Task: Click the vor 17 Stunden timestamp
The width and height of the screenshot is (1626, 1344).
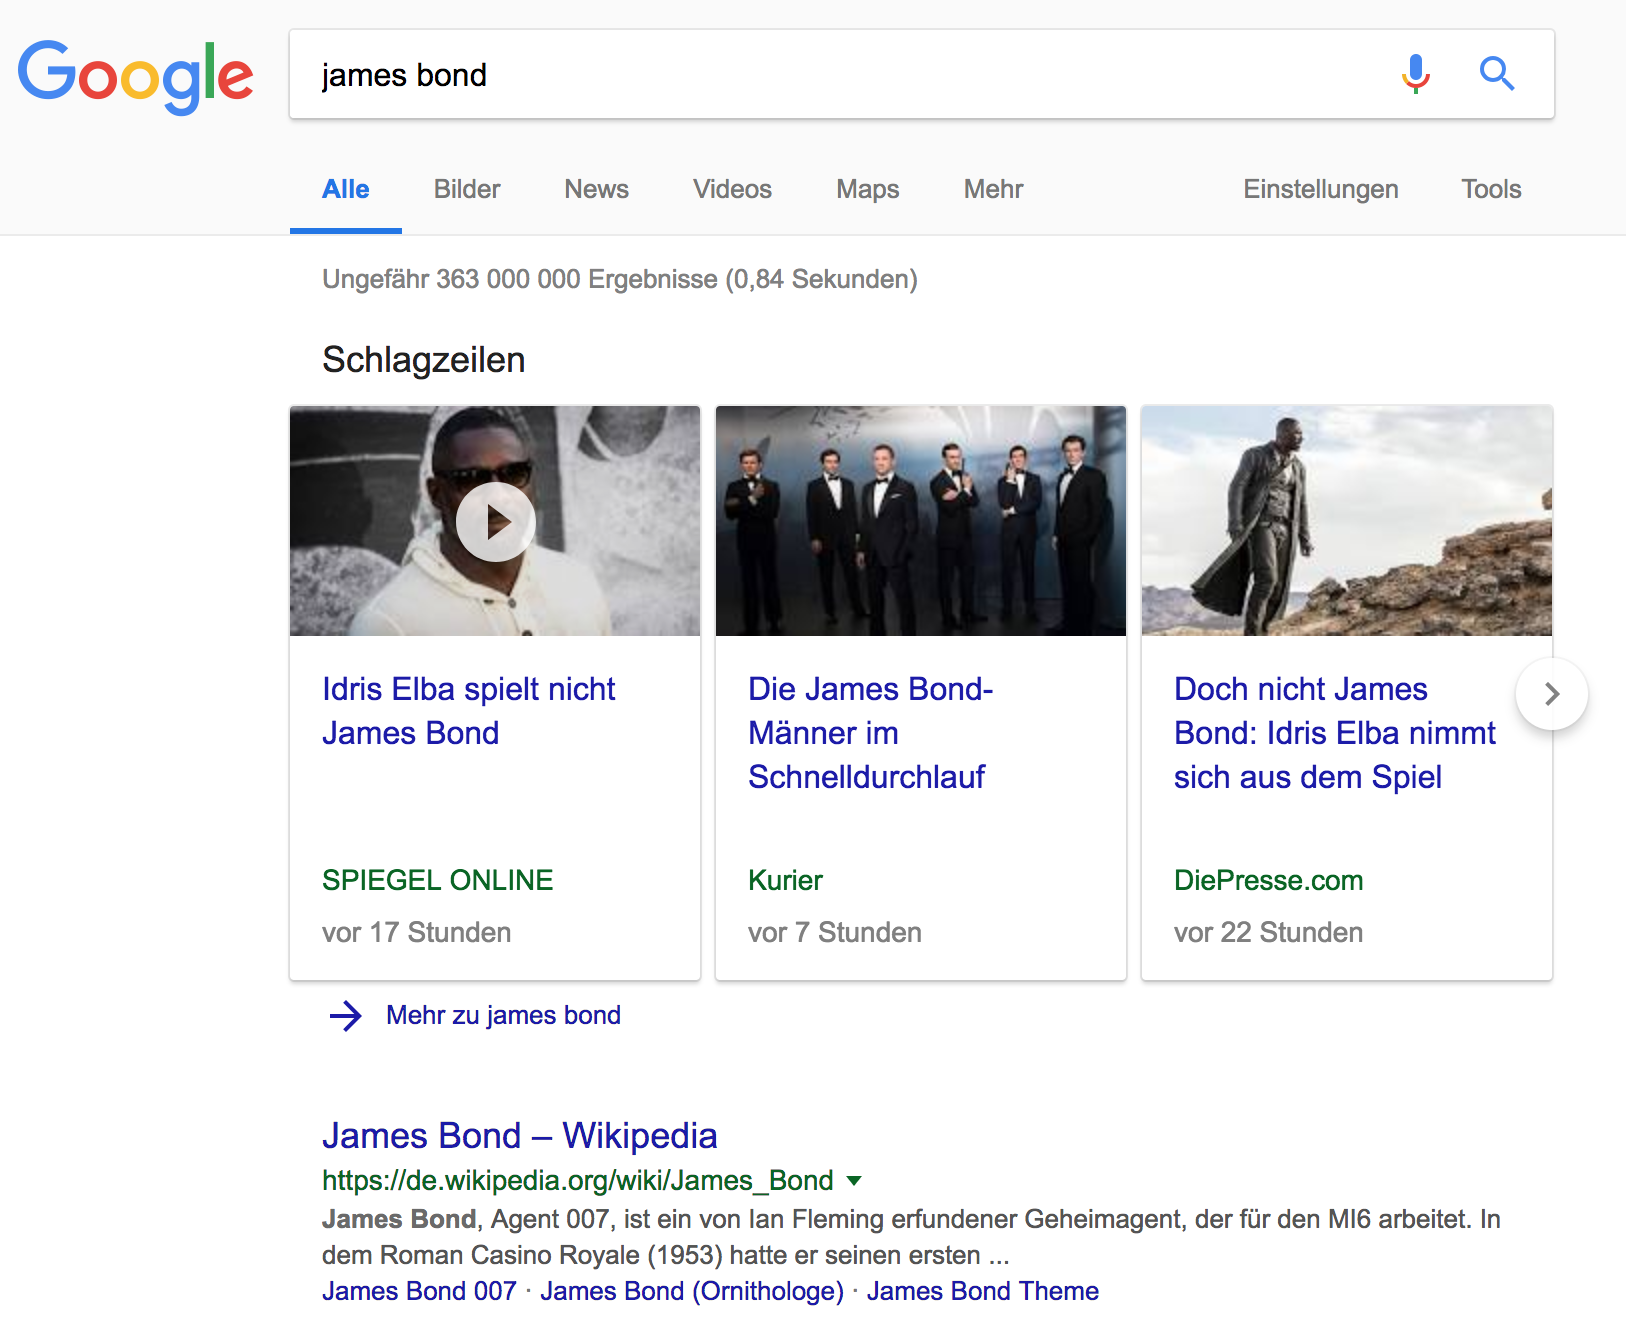Action: (x=416, y=932)
